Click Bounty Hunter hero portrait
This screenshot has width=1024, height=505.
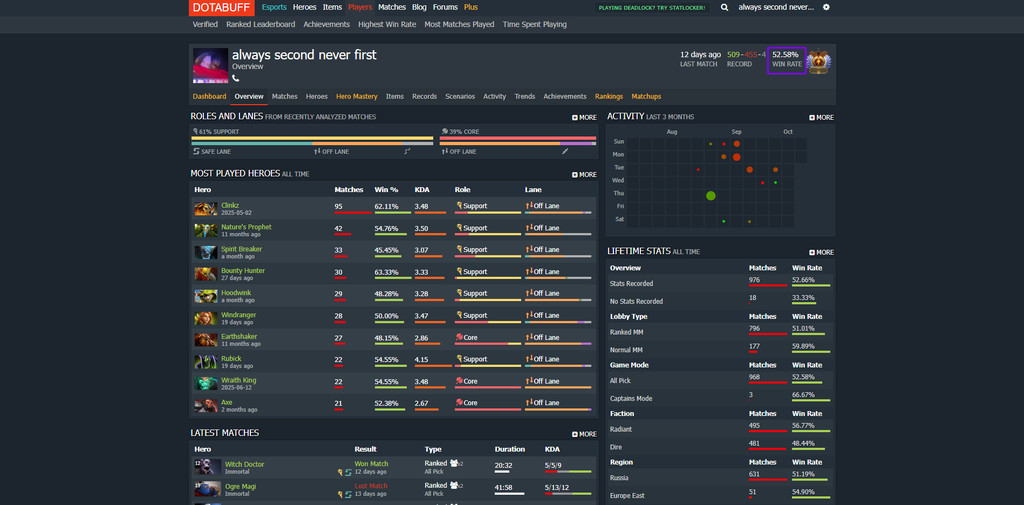tap(206, 274)
